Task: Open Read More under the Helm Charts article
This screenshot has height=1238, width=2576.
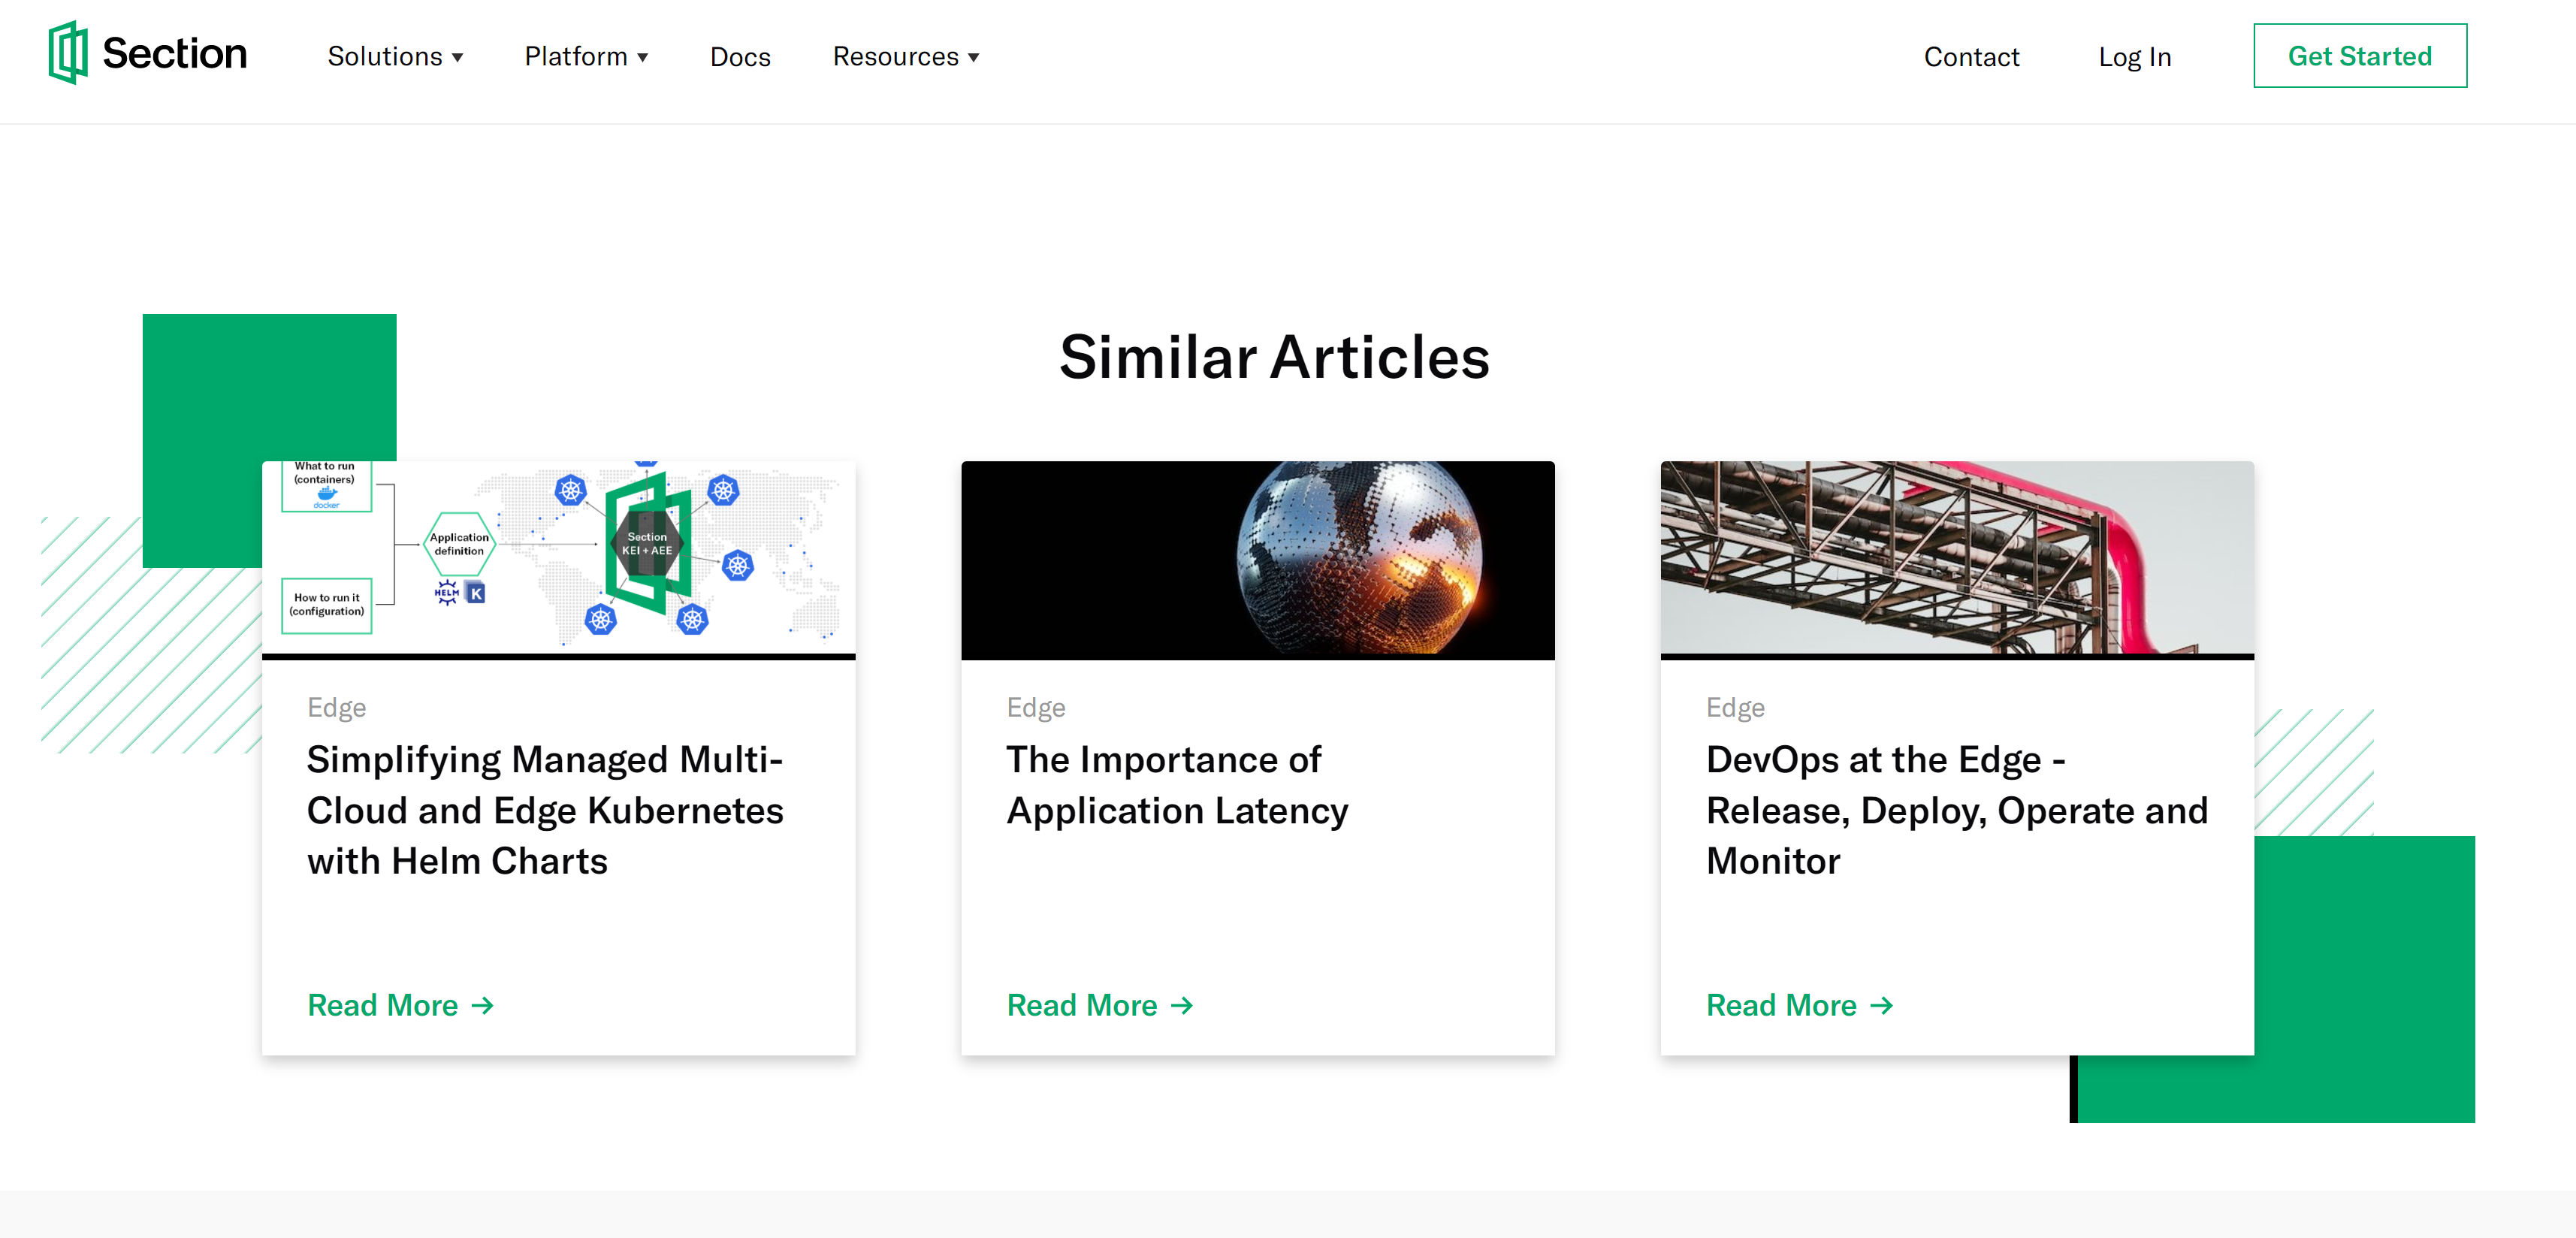Action: tap(383, 1005)
